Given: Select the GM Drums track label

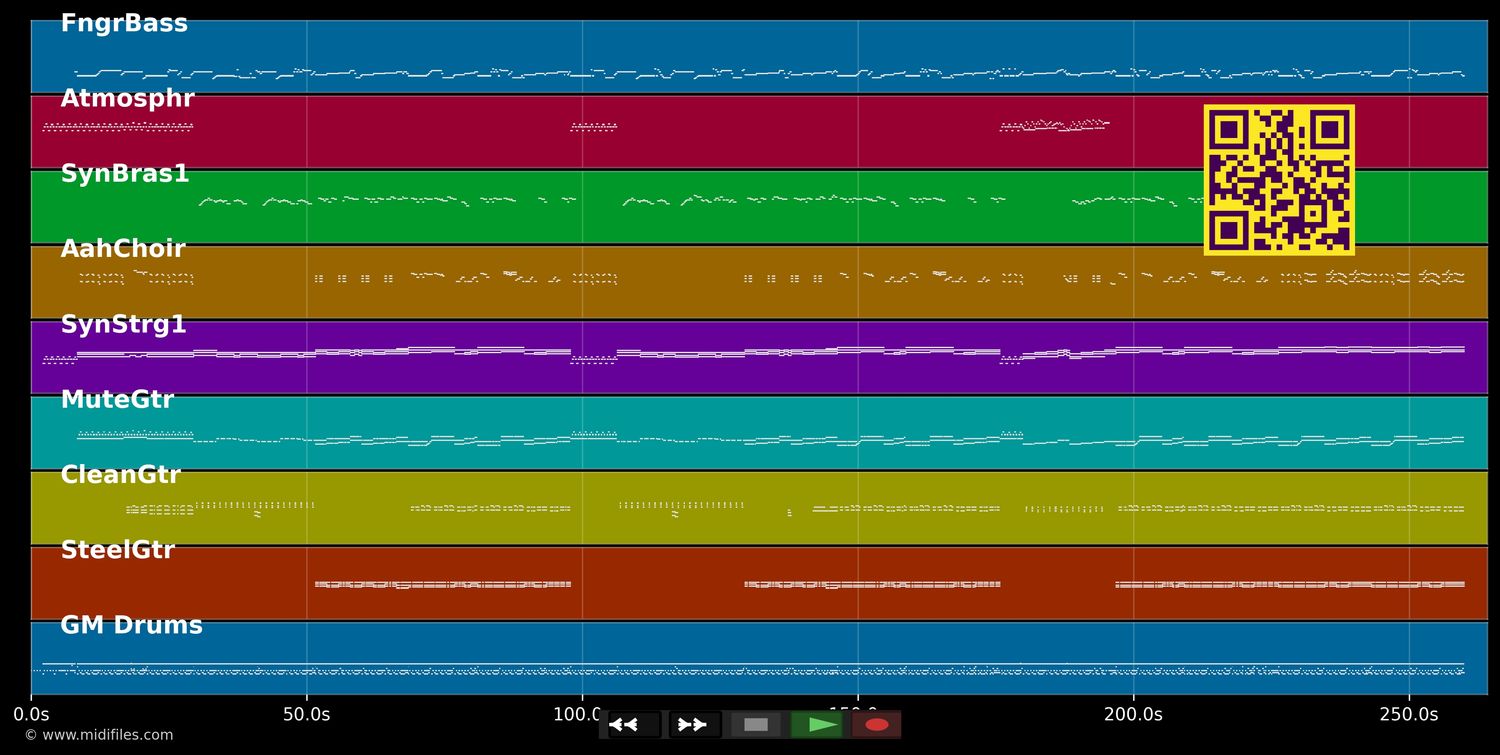Looking at the screenshot, I should pos(131,626).
